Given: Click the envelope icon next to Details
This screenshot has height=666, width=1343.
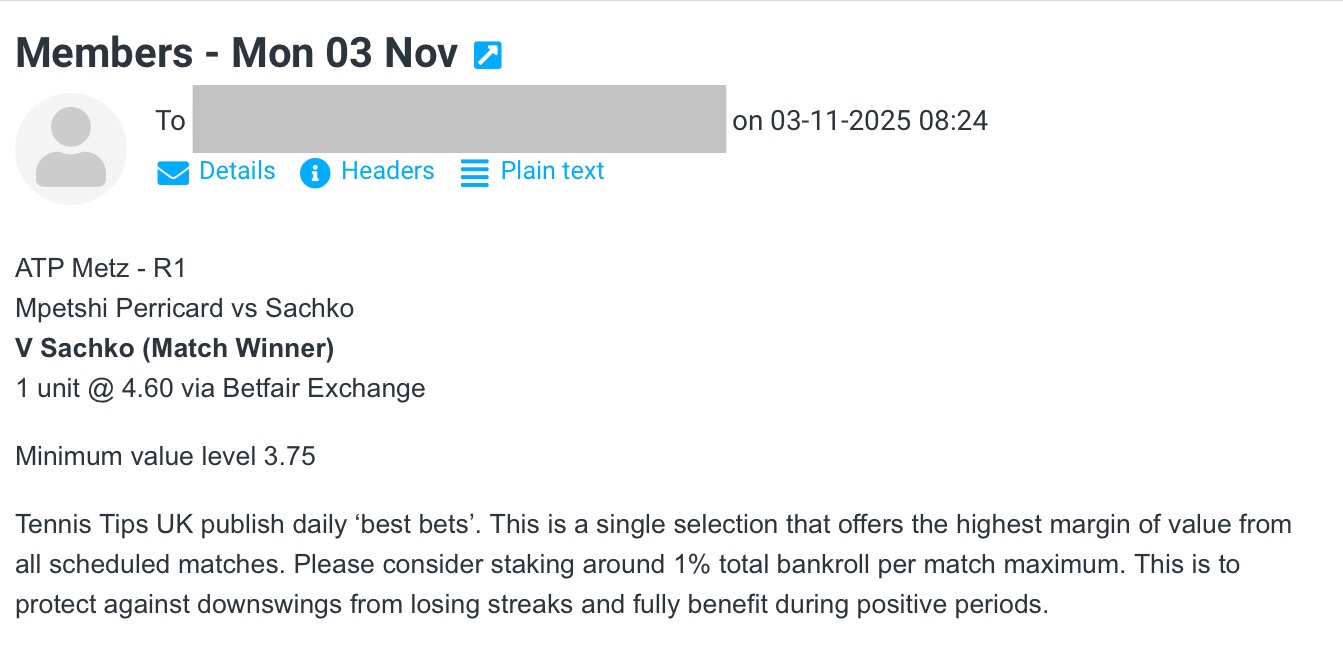Looking at the screenshot, I should pyautogui.click(x=172, y=172).
